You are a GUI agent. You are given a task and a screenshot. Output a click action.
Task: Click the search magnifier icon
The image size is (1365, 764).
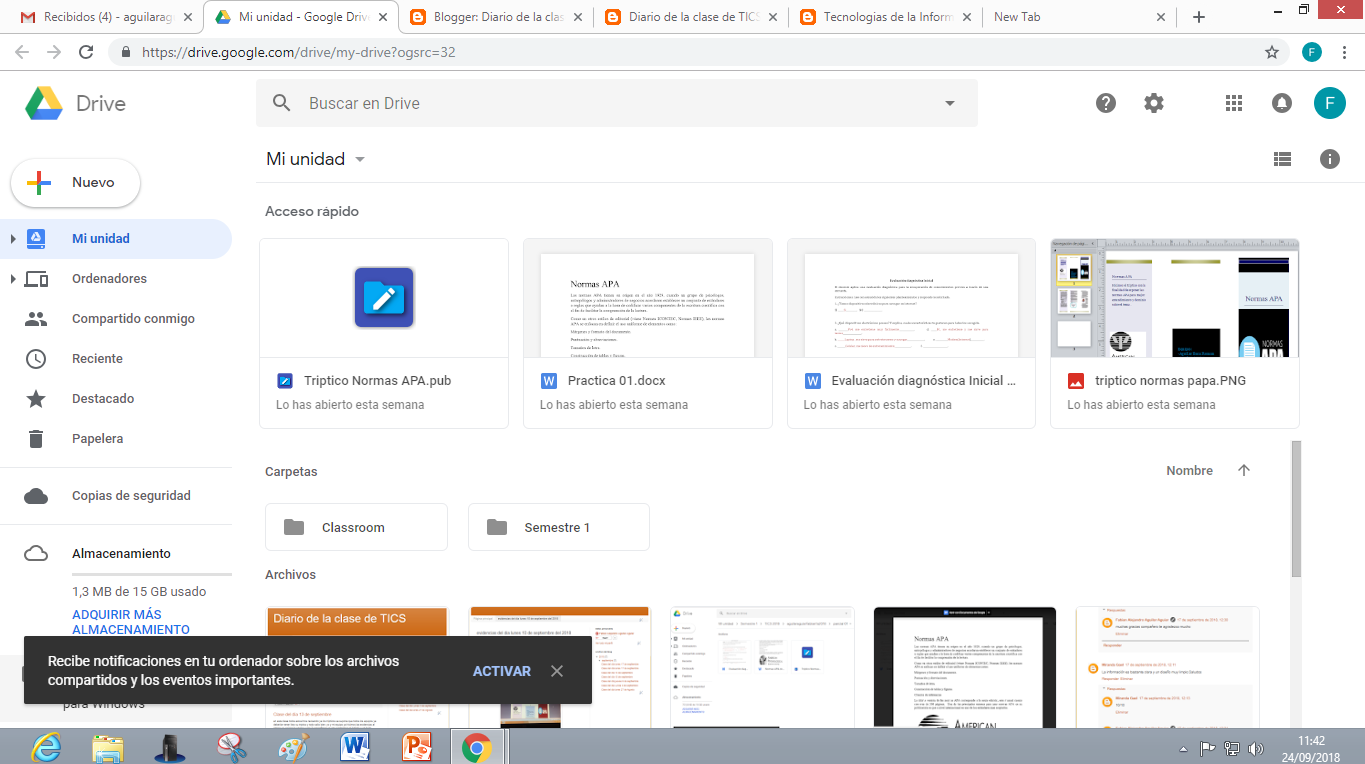click(282, 103)
